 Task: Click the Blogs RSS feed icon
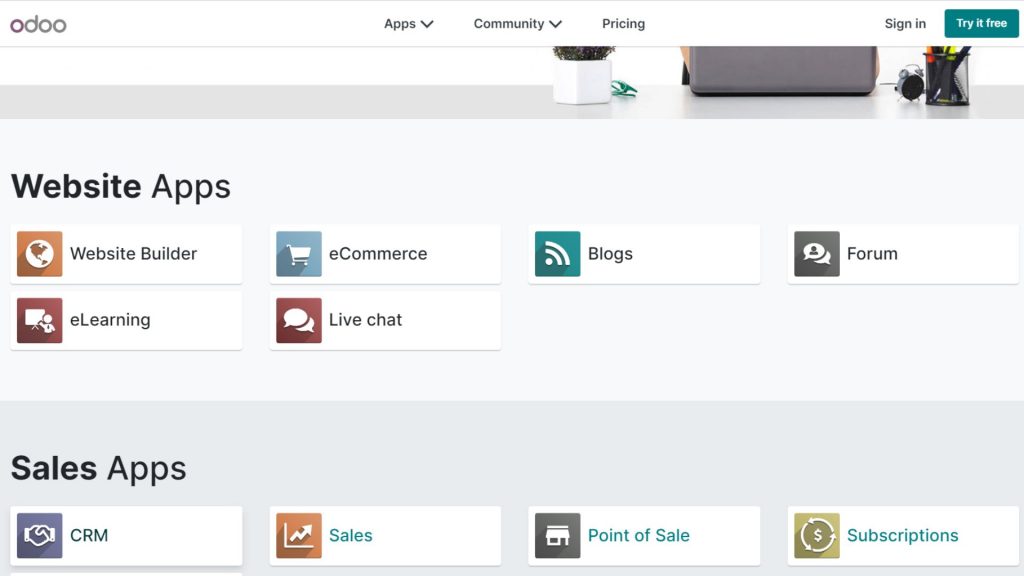coord(558,254)
